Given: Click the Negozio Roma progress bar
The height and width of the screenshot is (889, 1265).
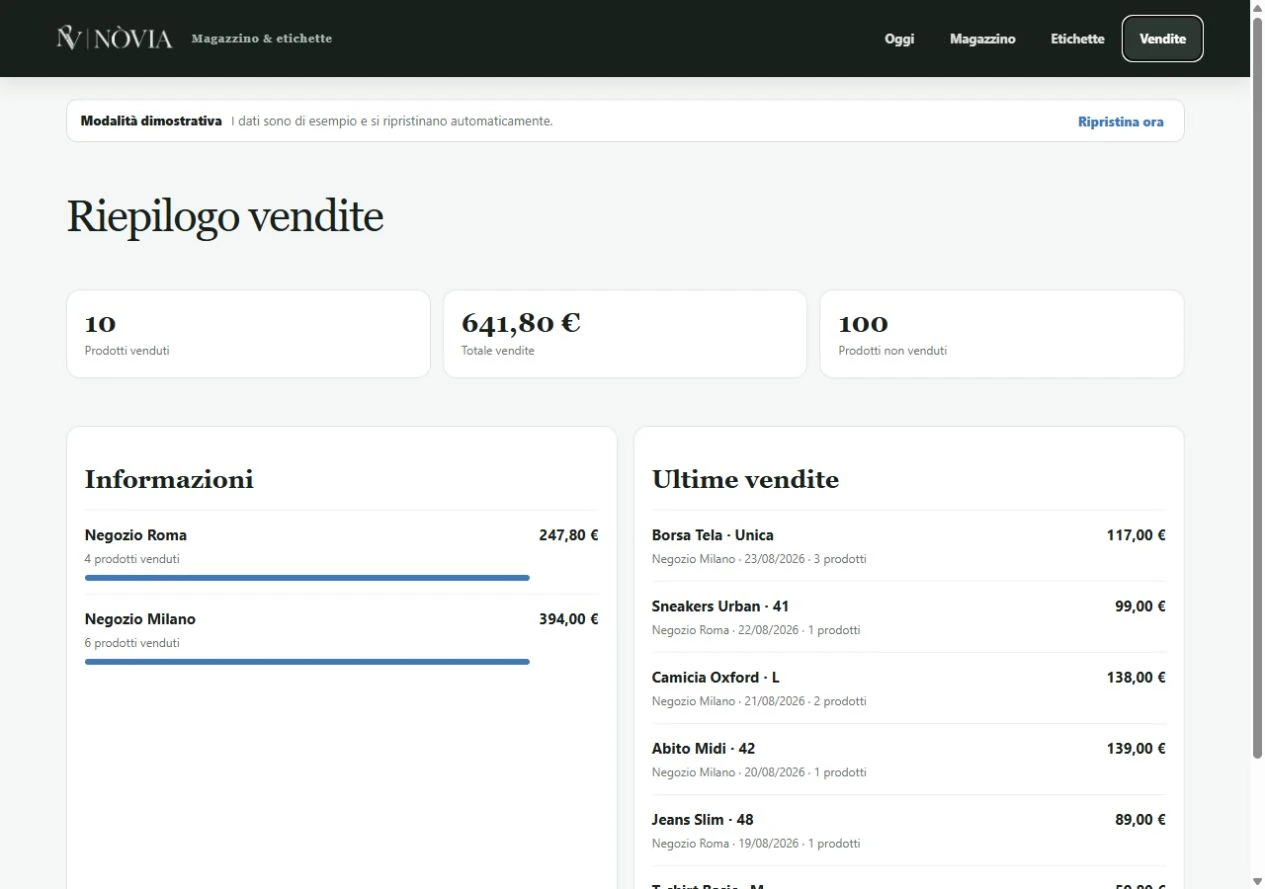Looking at the screenshot, I should pos(307,578).
